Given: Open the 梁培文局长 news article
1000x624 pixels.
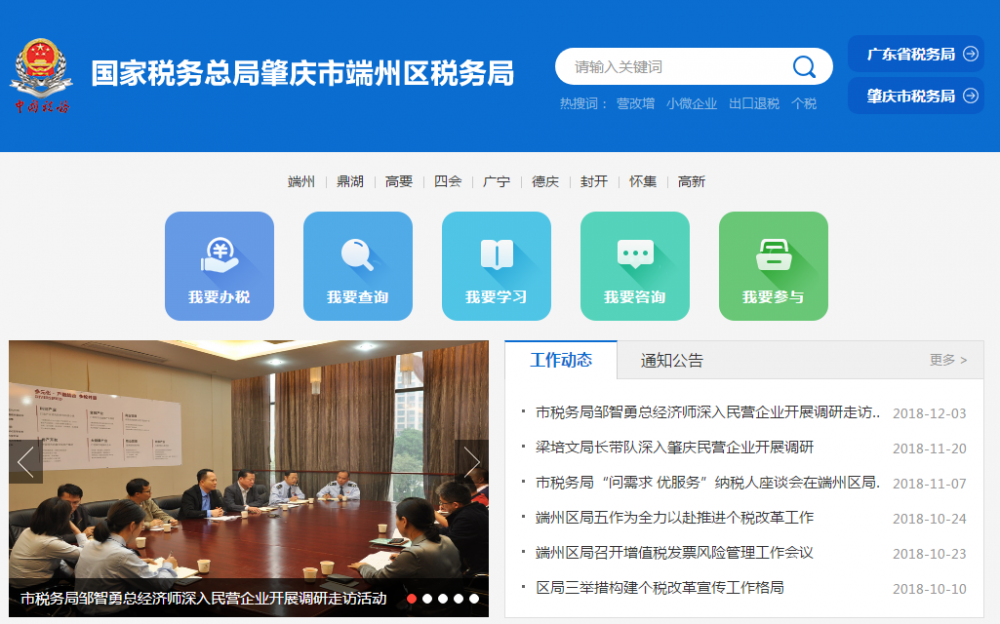Looking at the screenshot, I should click(x=675, y=447).
